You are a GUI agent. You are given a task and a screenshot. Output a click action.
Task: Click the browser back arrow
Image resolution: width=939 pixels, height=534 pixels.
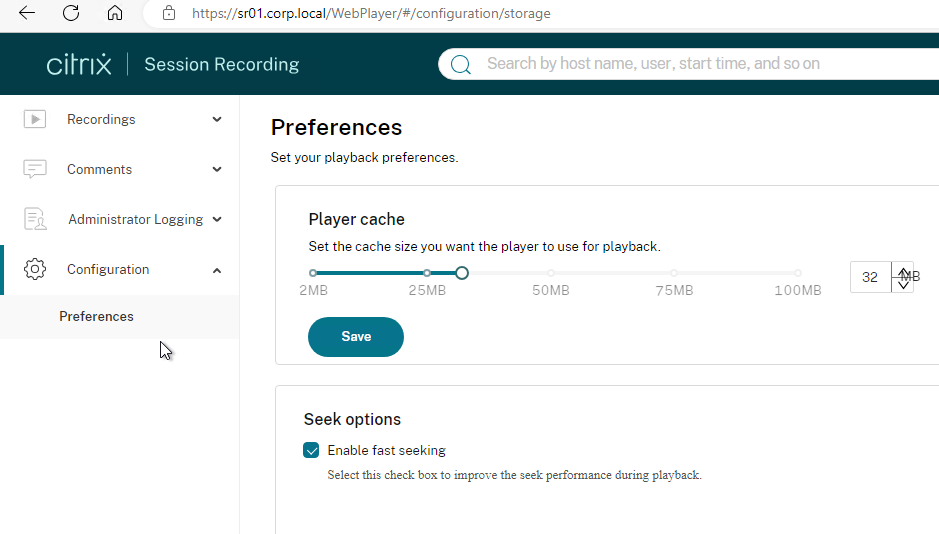pyautogui.click(x=27, y=13)
